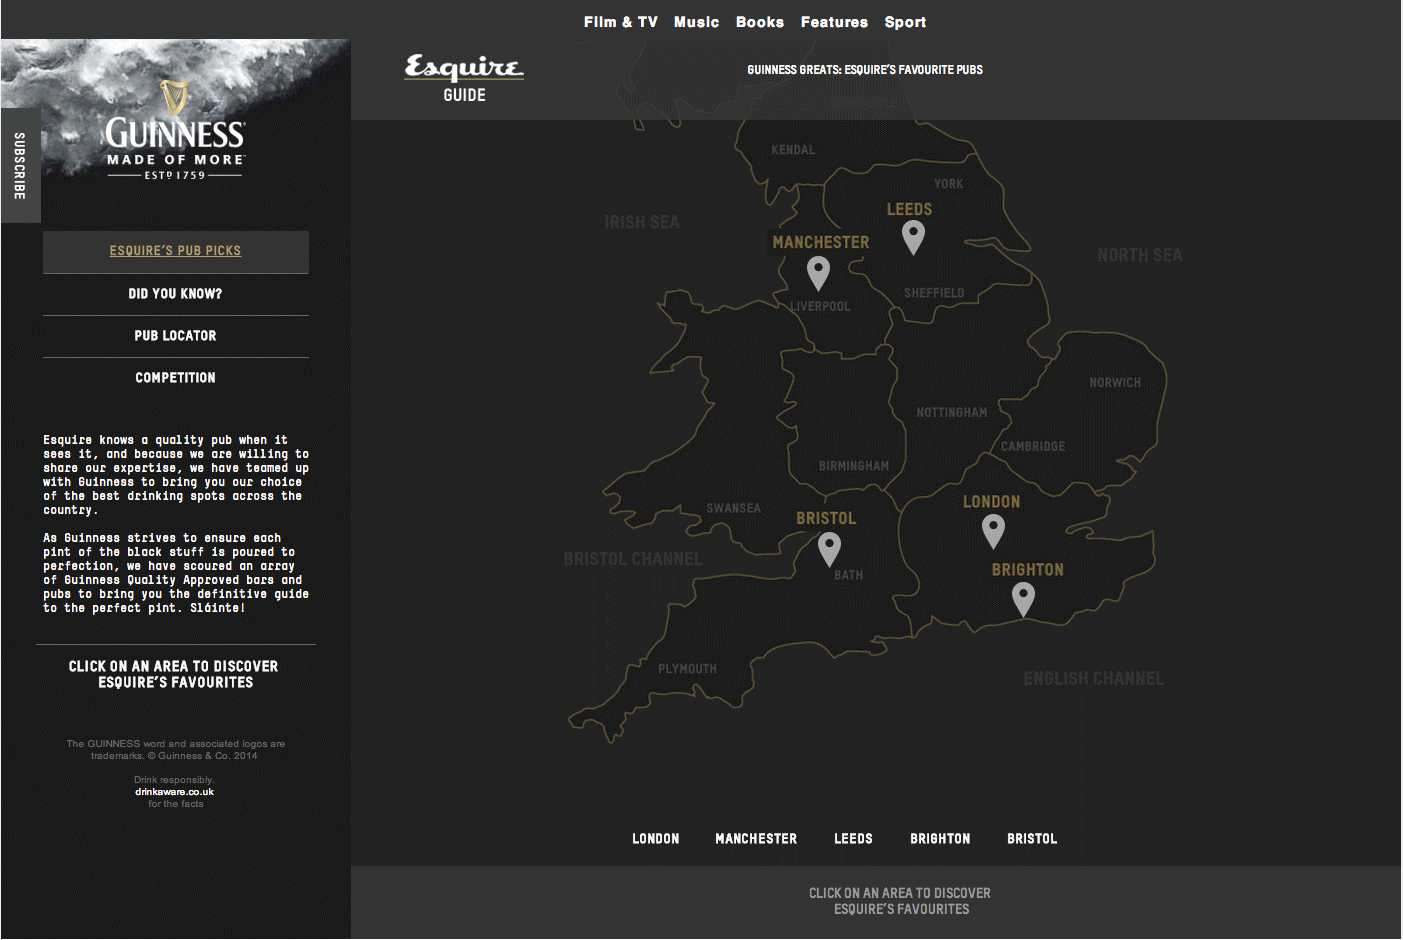Follow the drinkaware.co.uk link

point(175,792)
